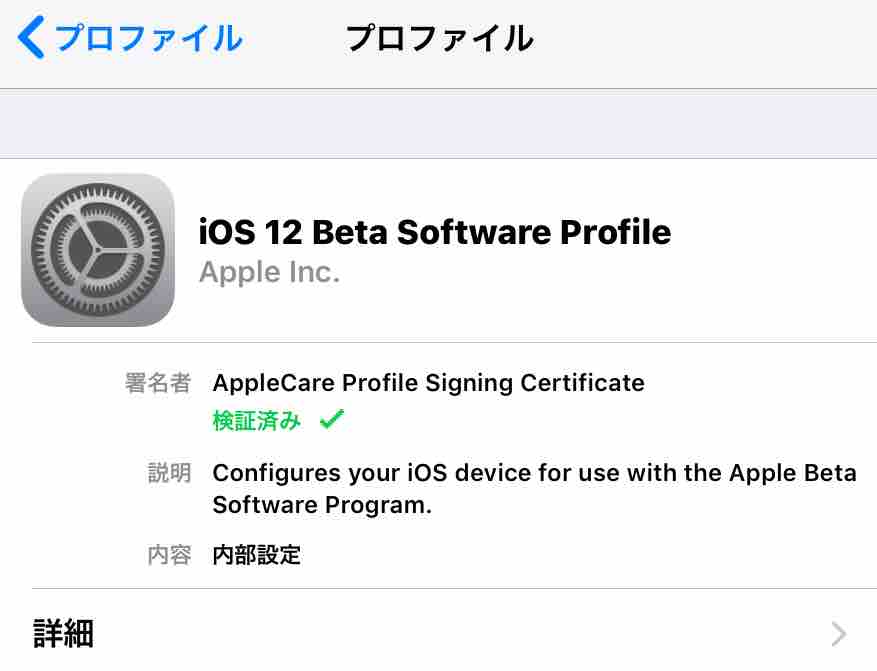
Task: Click the 'Software Program.' description line
Action: coord(322,505)
